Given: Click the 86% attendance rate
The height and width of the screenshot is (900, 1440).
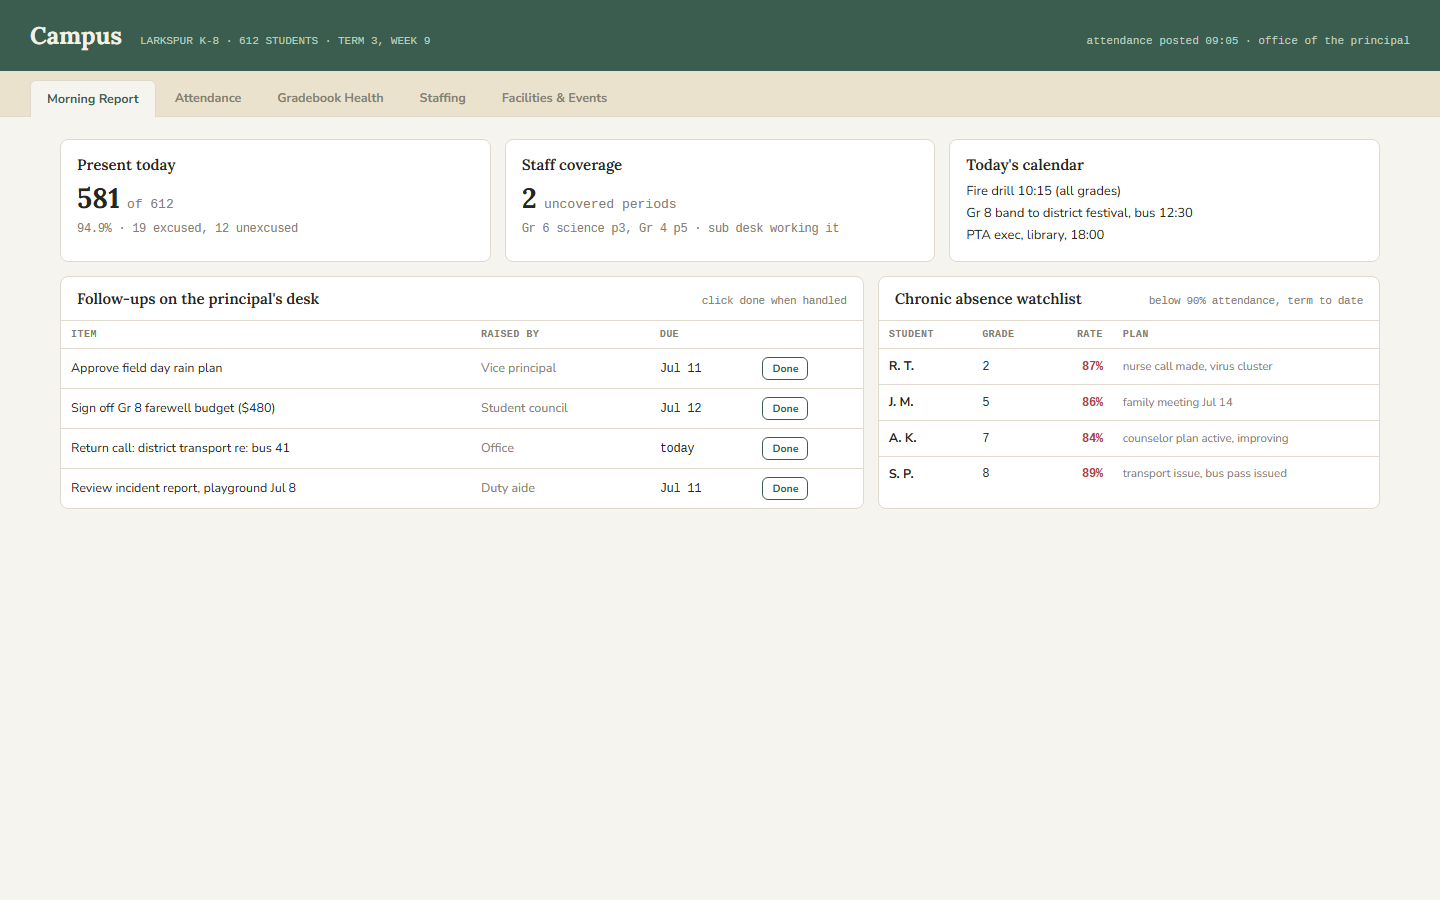Looking at the screenshot, I should tap(1092, 402).
